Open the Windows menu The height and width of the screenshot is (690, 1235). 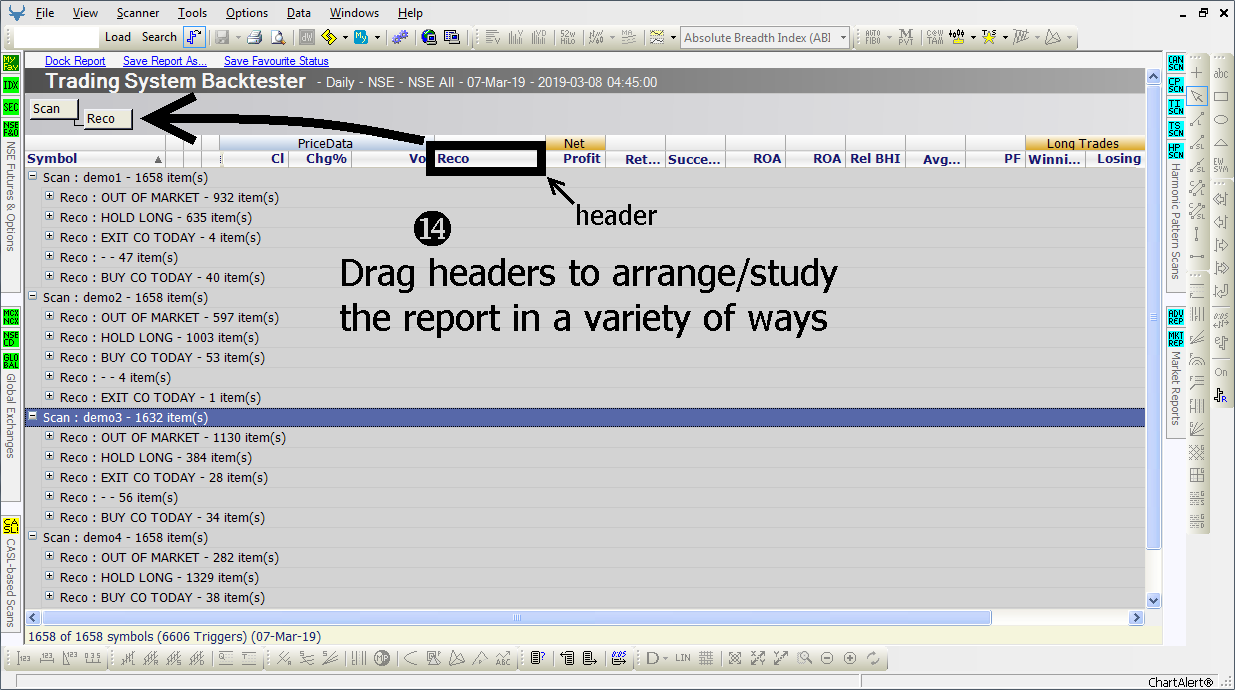[354, 13]
